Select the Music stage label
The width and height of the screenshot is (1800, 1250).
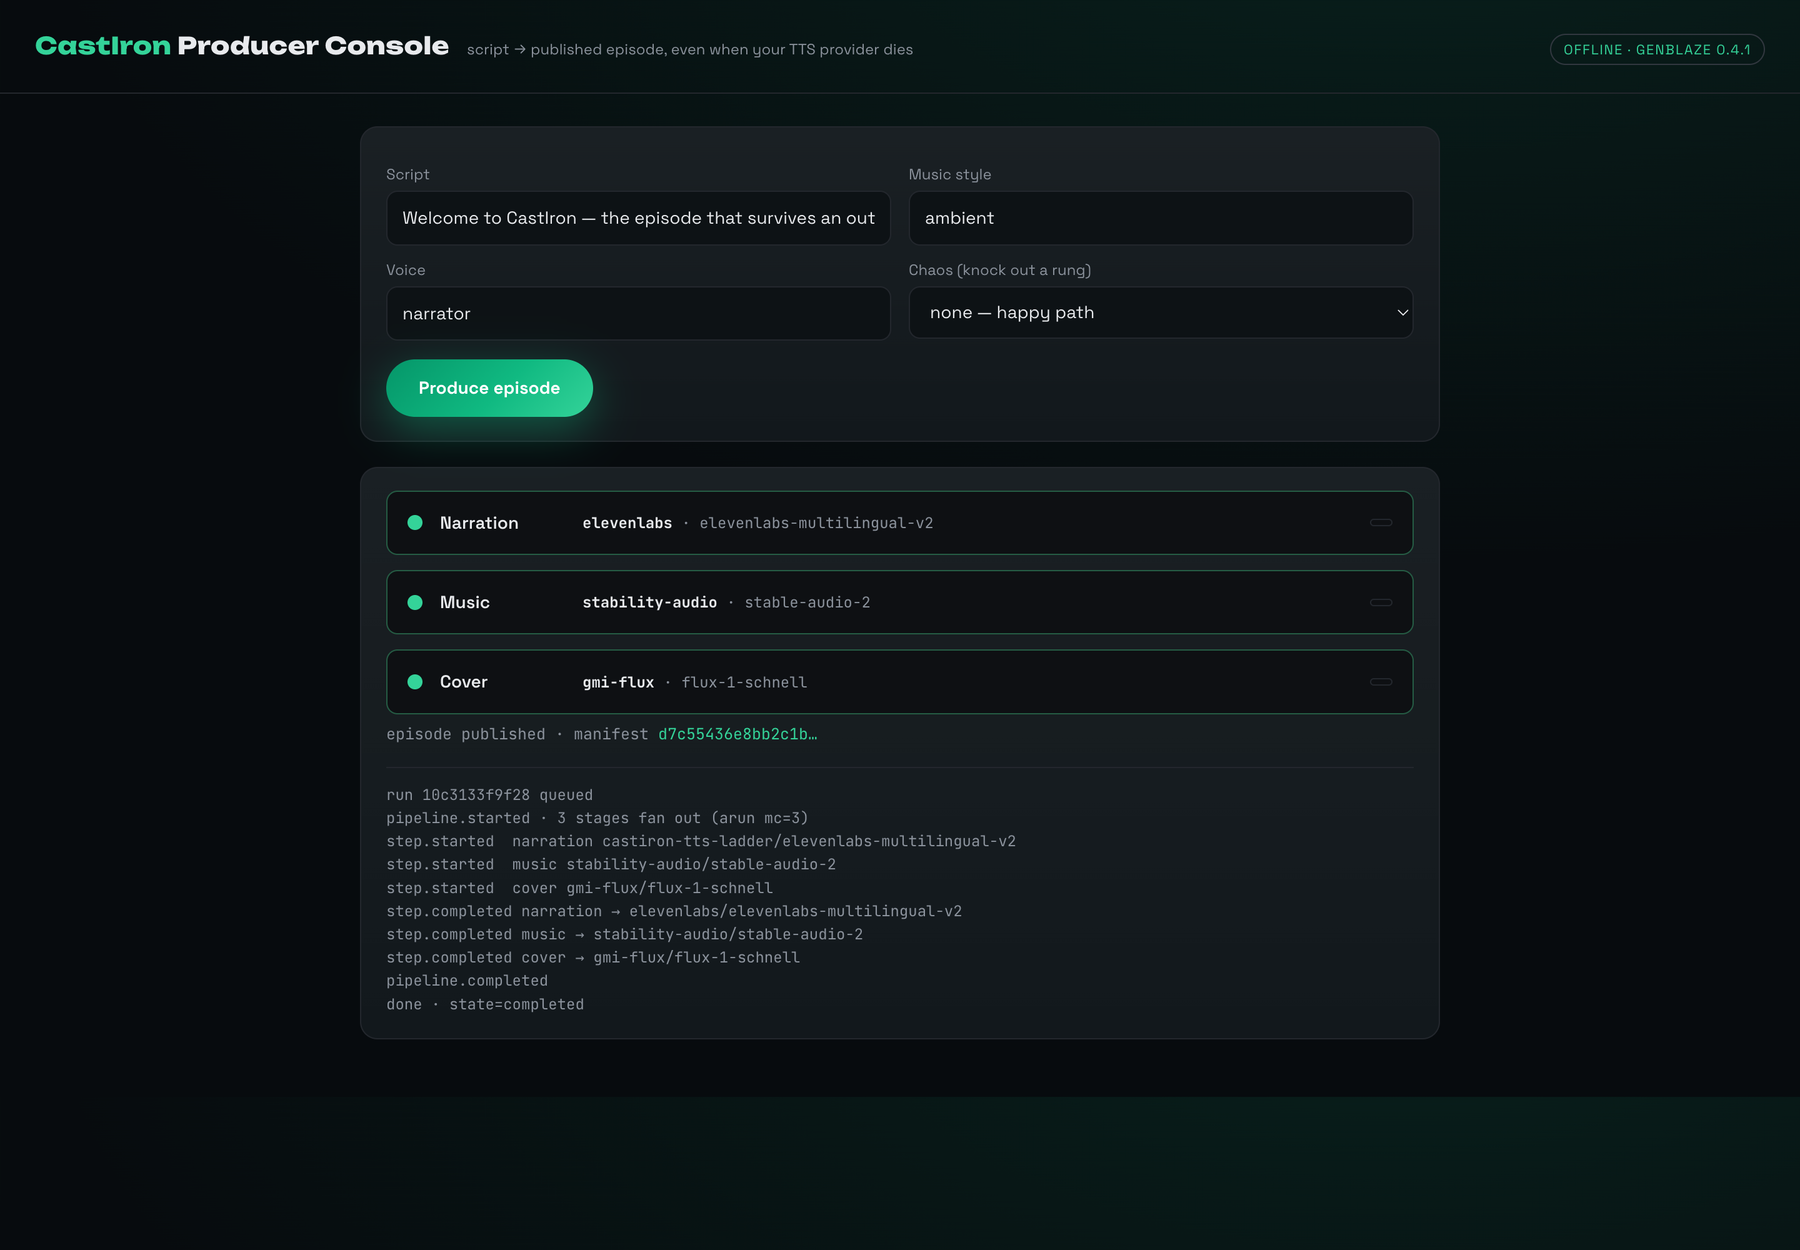pyautogui.click(x=465, y=602)
